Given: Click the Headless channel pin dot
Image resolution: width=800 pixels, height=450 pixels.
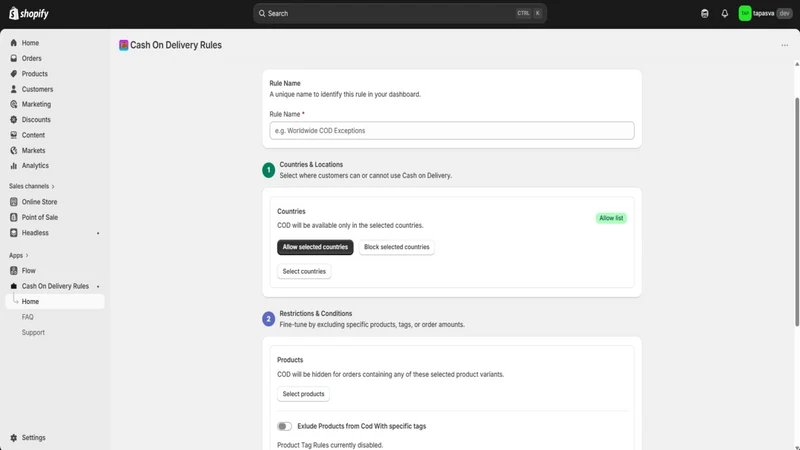Looking at the screenshot, I should [98, 233].
